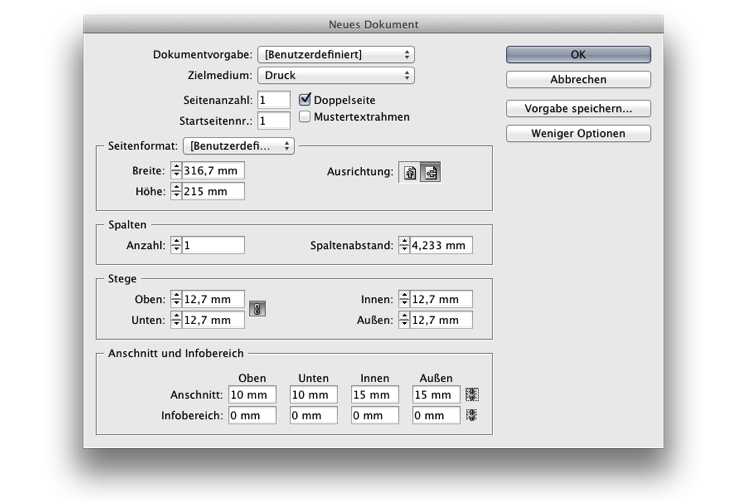Click the Breite stepper arrows

click(176, 171)
